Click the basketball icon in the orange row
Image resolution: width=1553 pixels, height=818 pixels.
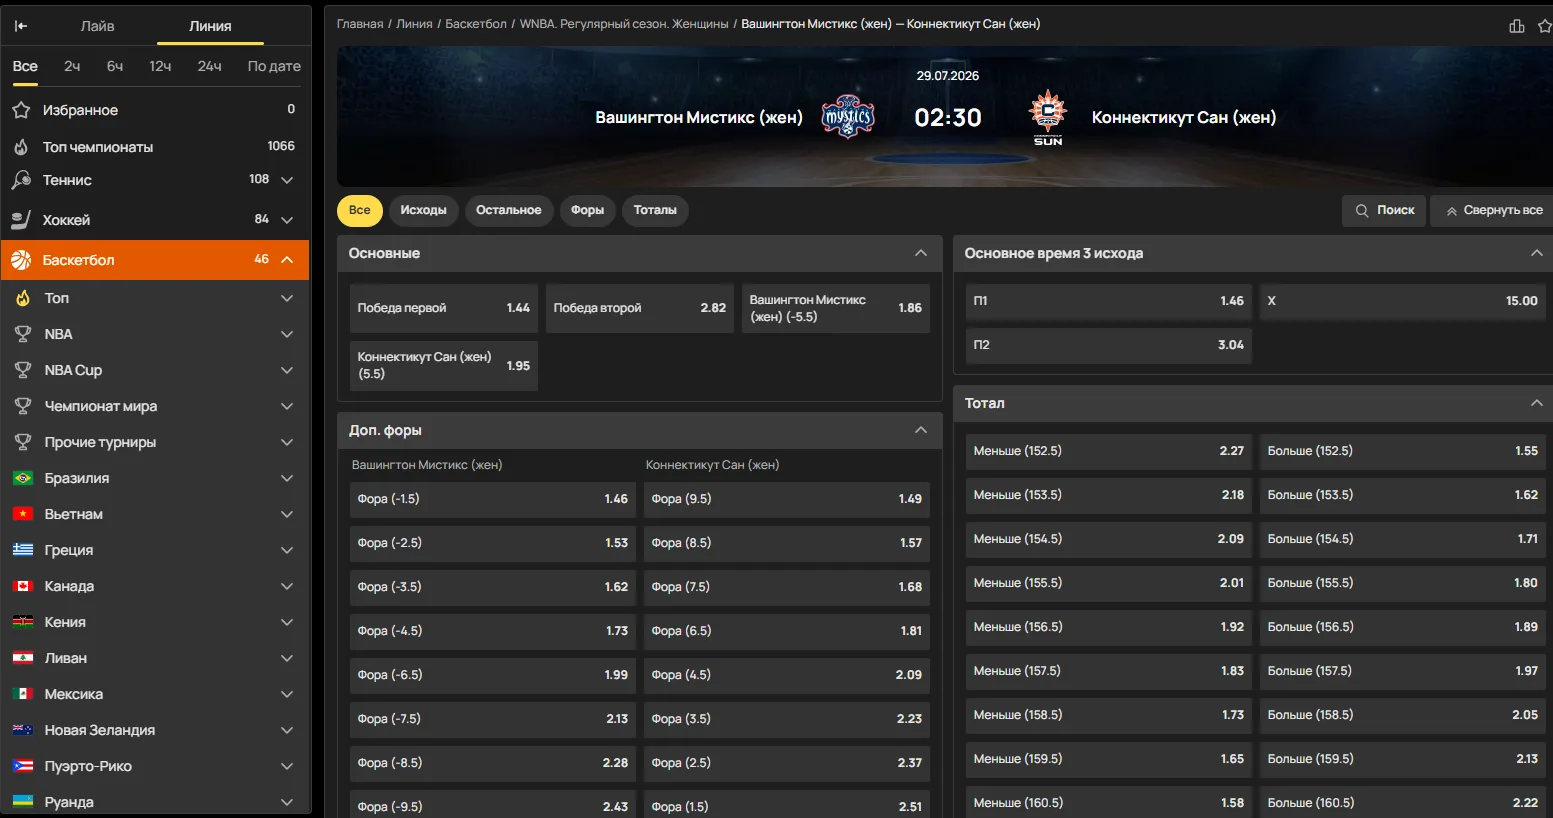tap(21, 260)
